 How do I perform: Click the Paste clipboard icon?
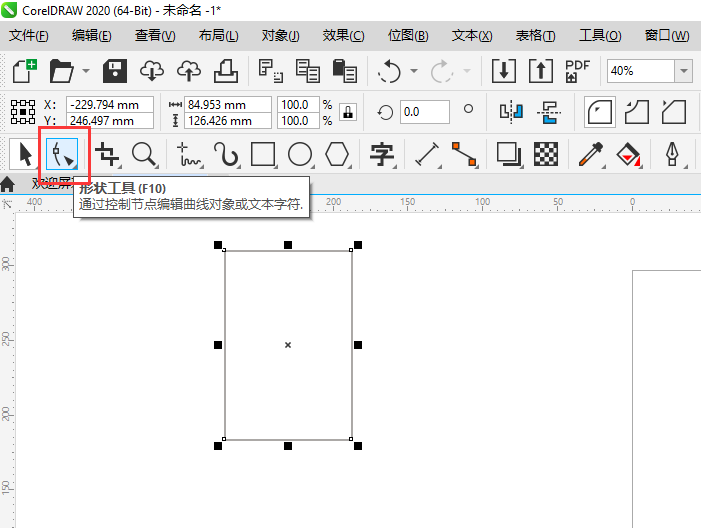pyautogui.click(x=344, y=71)
